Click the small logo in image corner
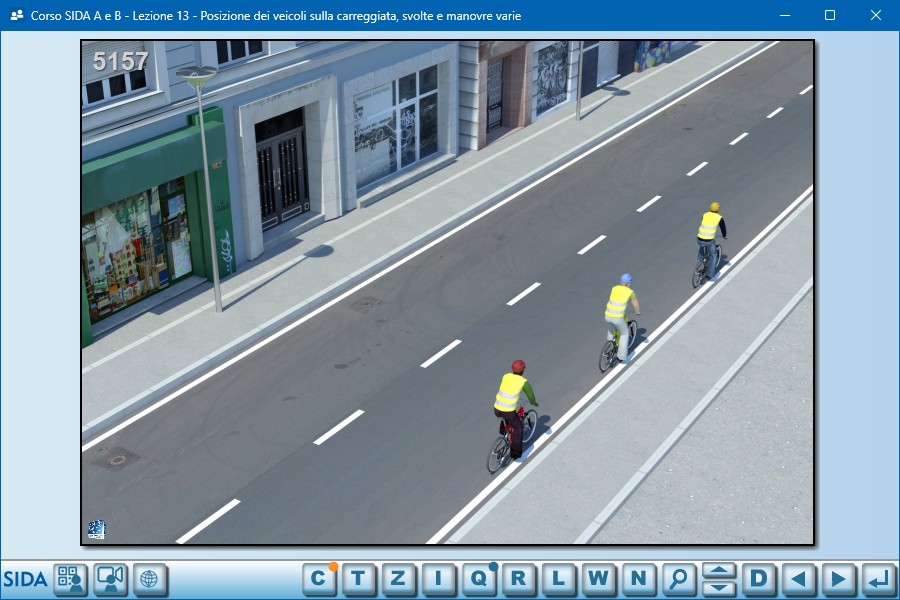Viewport: 900px width, 600px height. tap(97, 529)
